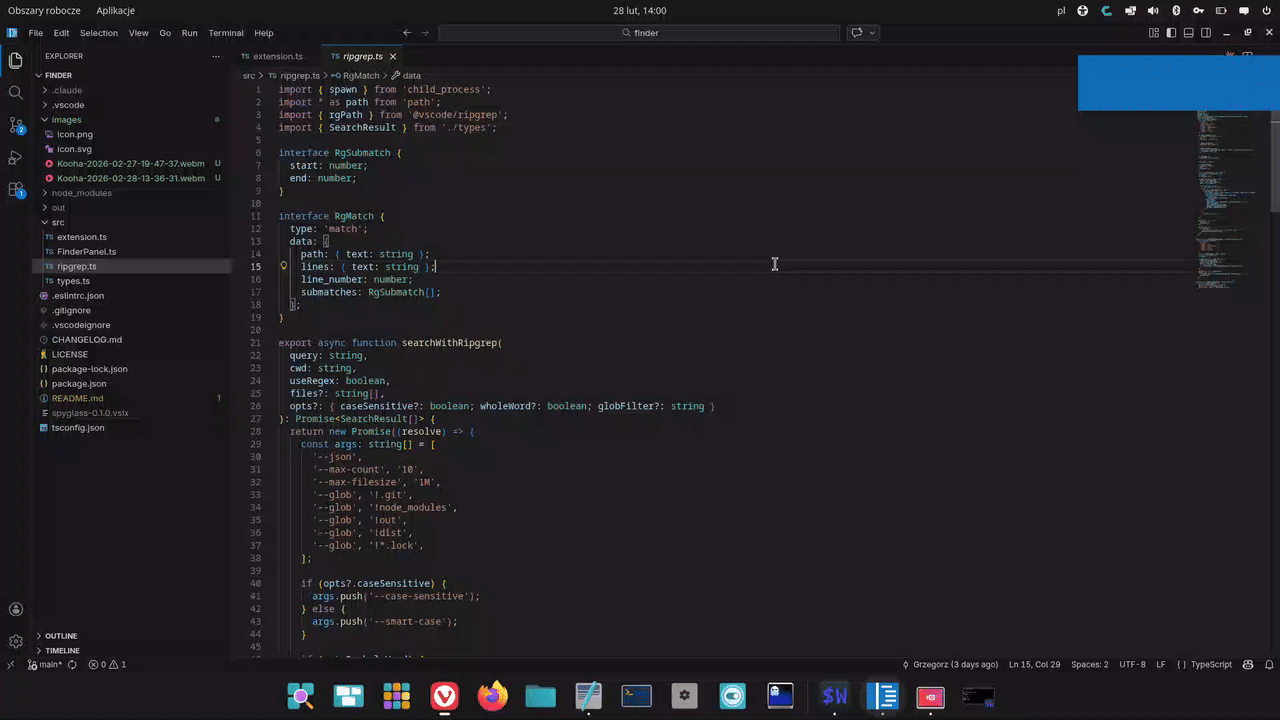This screenshot has width=1280, height=720.
Task: Open the Selection menu
Action: pos(98,32)
